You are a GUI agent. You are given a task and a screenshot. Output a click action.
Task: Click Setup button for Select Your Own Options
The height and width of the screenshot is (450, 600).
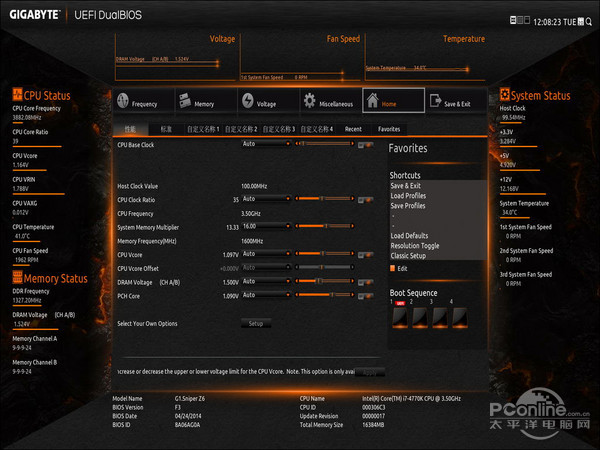pyautogui.click(x=256, y=323)
